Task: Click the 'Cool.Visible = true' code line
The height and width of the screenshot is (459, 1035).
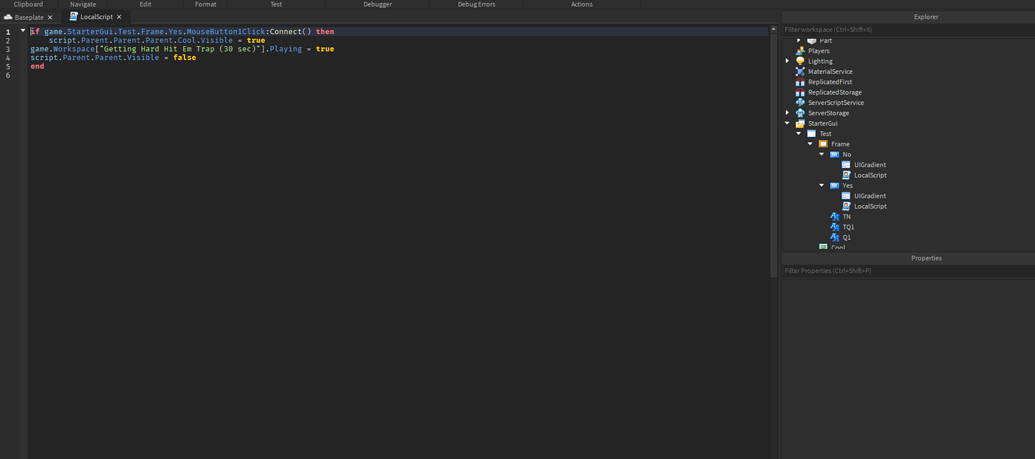Action: pyautogui.click(x=157, y=40)
